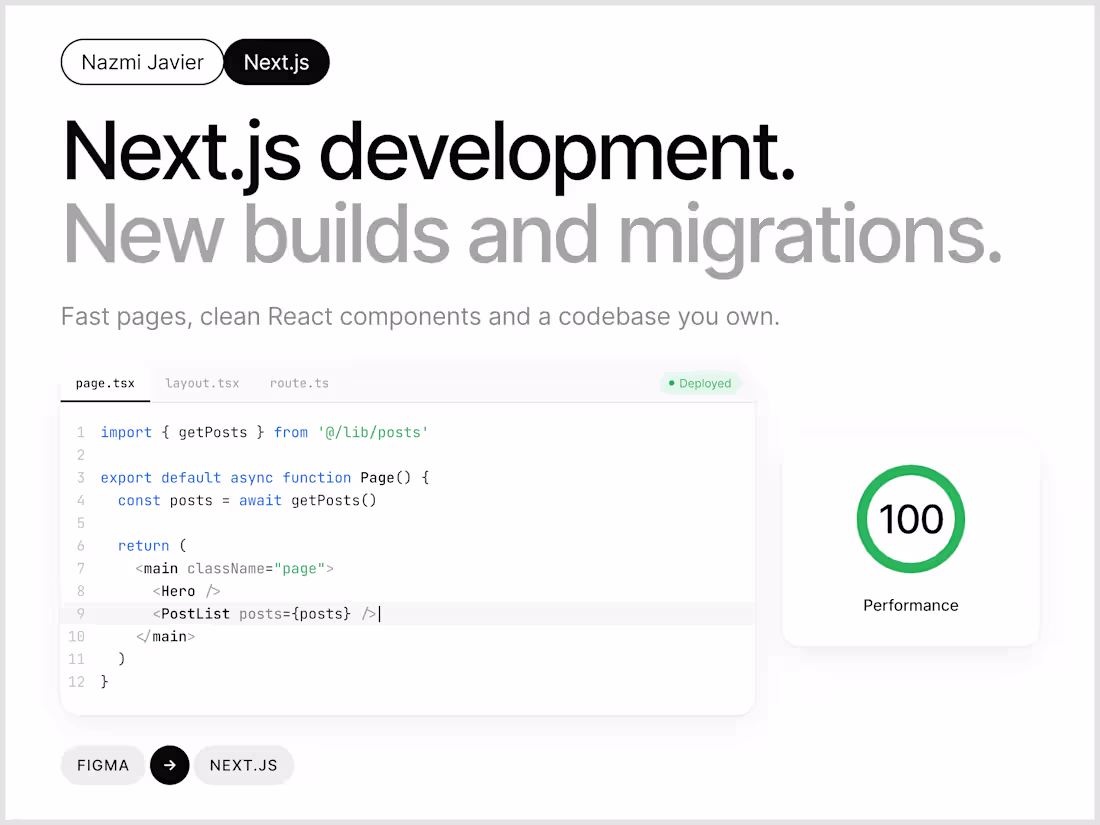This screenshot has height=825, width=1100.
Task: Click the 'Fast pages, clean React components' subtitle
Action: (420, 316)
